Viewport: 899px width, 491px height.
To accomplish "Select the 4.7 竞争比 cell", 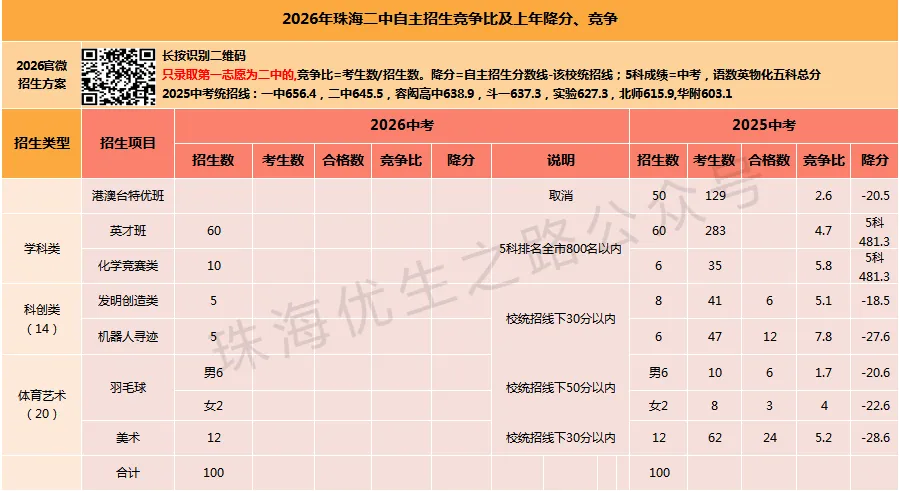I will [x=823, y=231].
